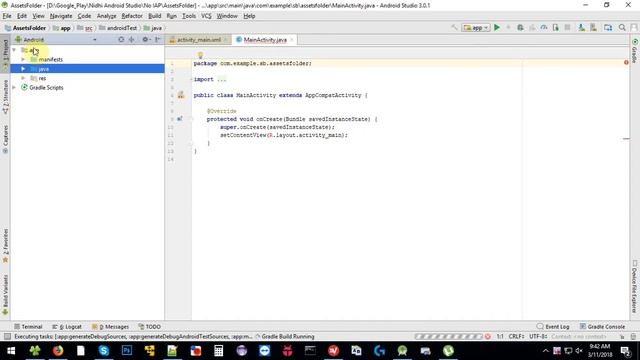Click the Make Project hammer icon
640x360 pixels.
point(454,27)
